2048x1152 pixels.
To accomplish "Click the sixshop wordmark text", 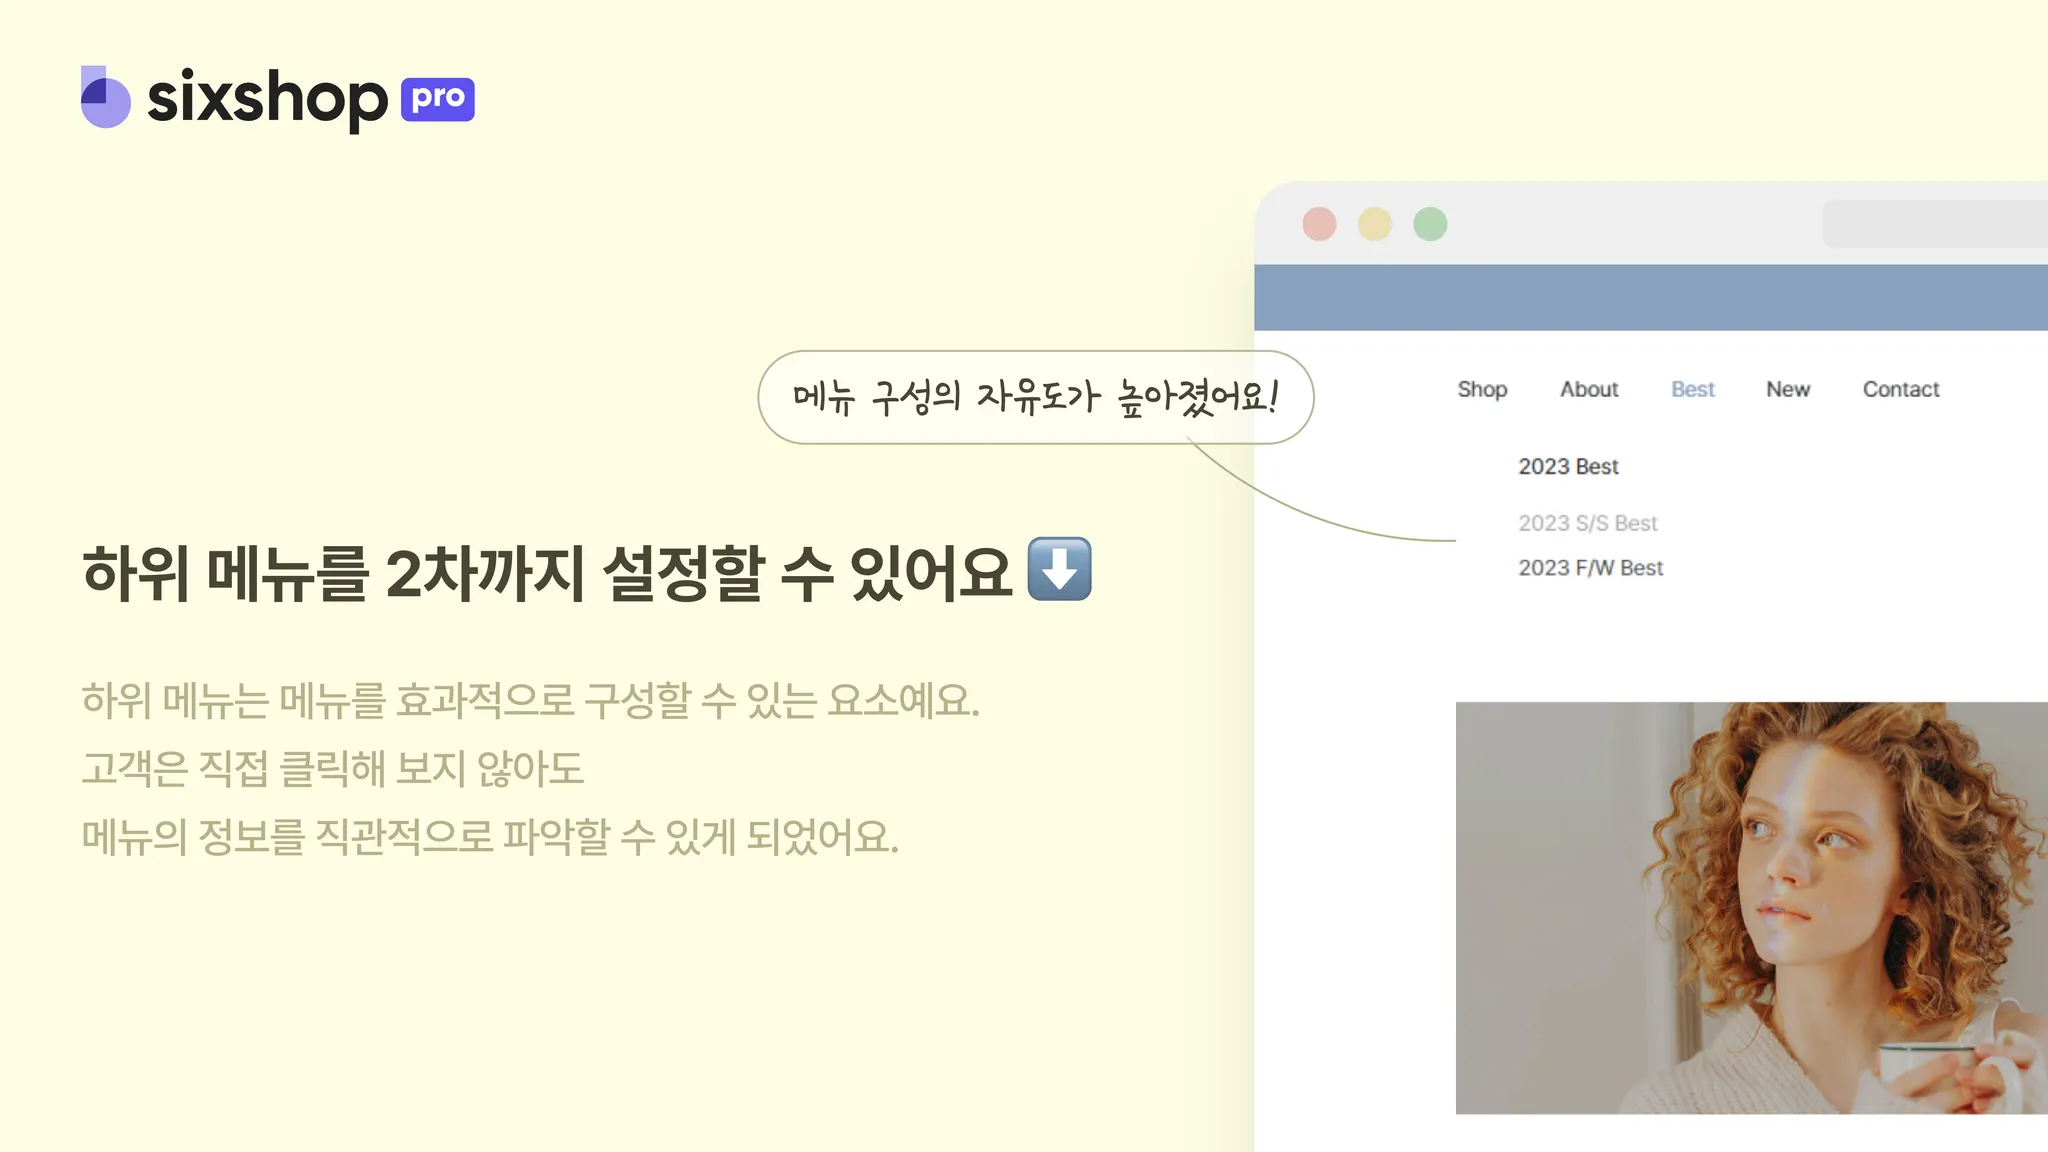I will pyautogui.click(x=267, y=99).
